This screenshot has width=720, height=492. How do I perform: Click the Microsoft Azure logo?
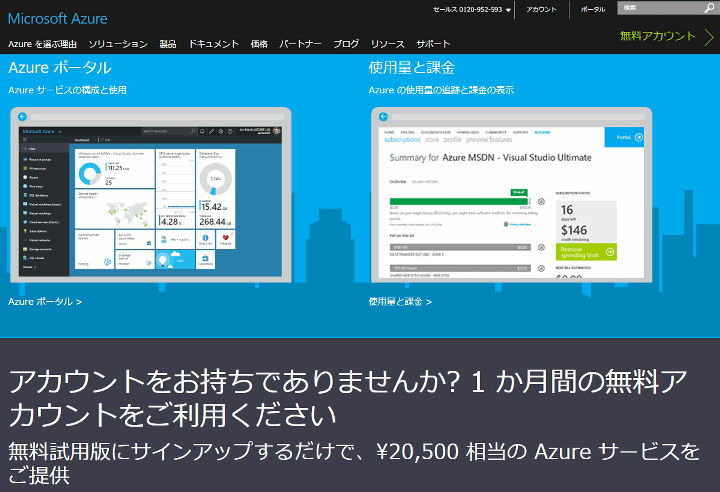click(x=58, y=19)
